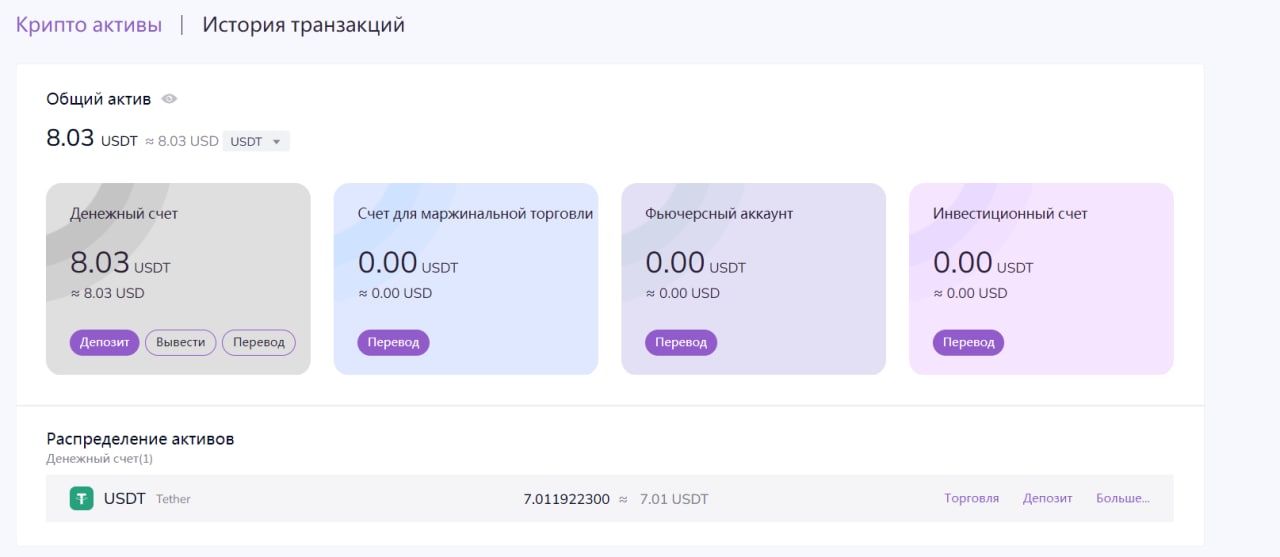Click Перевод under Фьючерсный аккаунт
The width and height of the screenshot is (1280, 557).
point(681,342)
